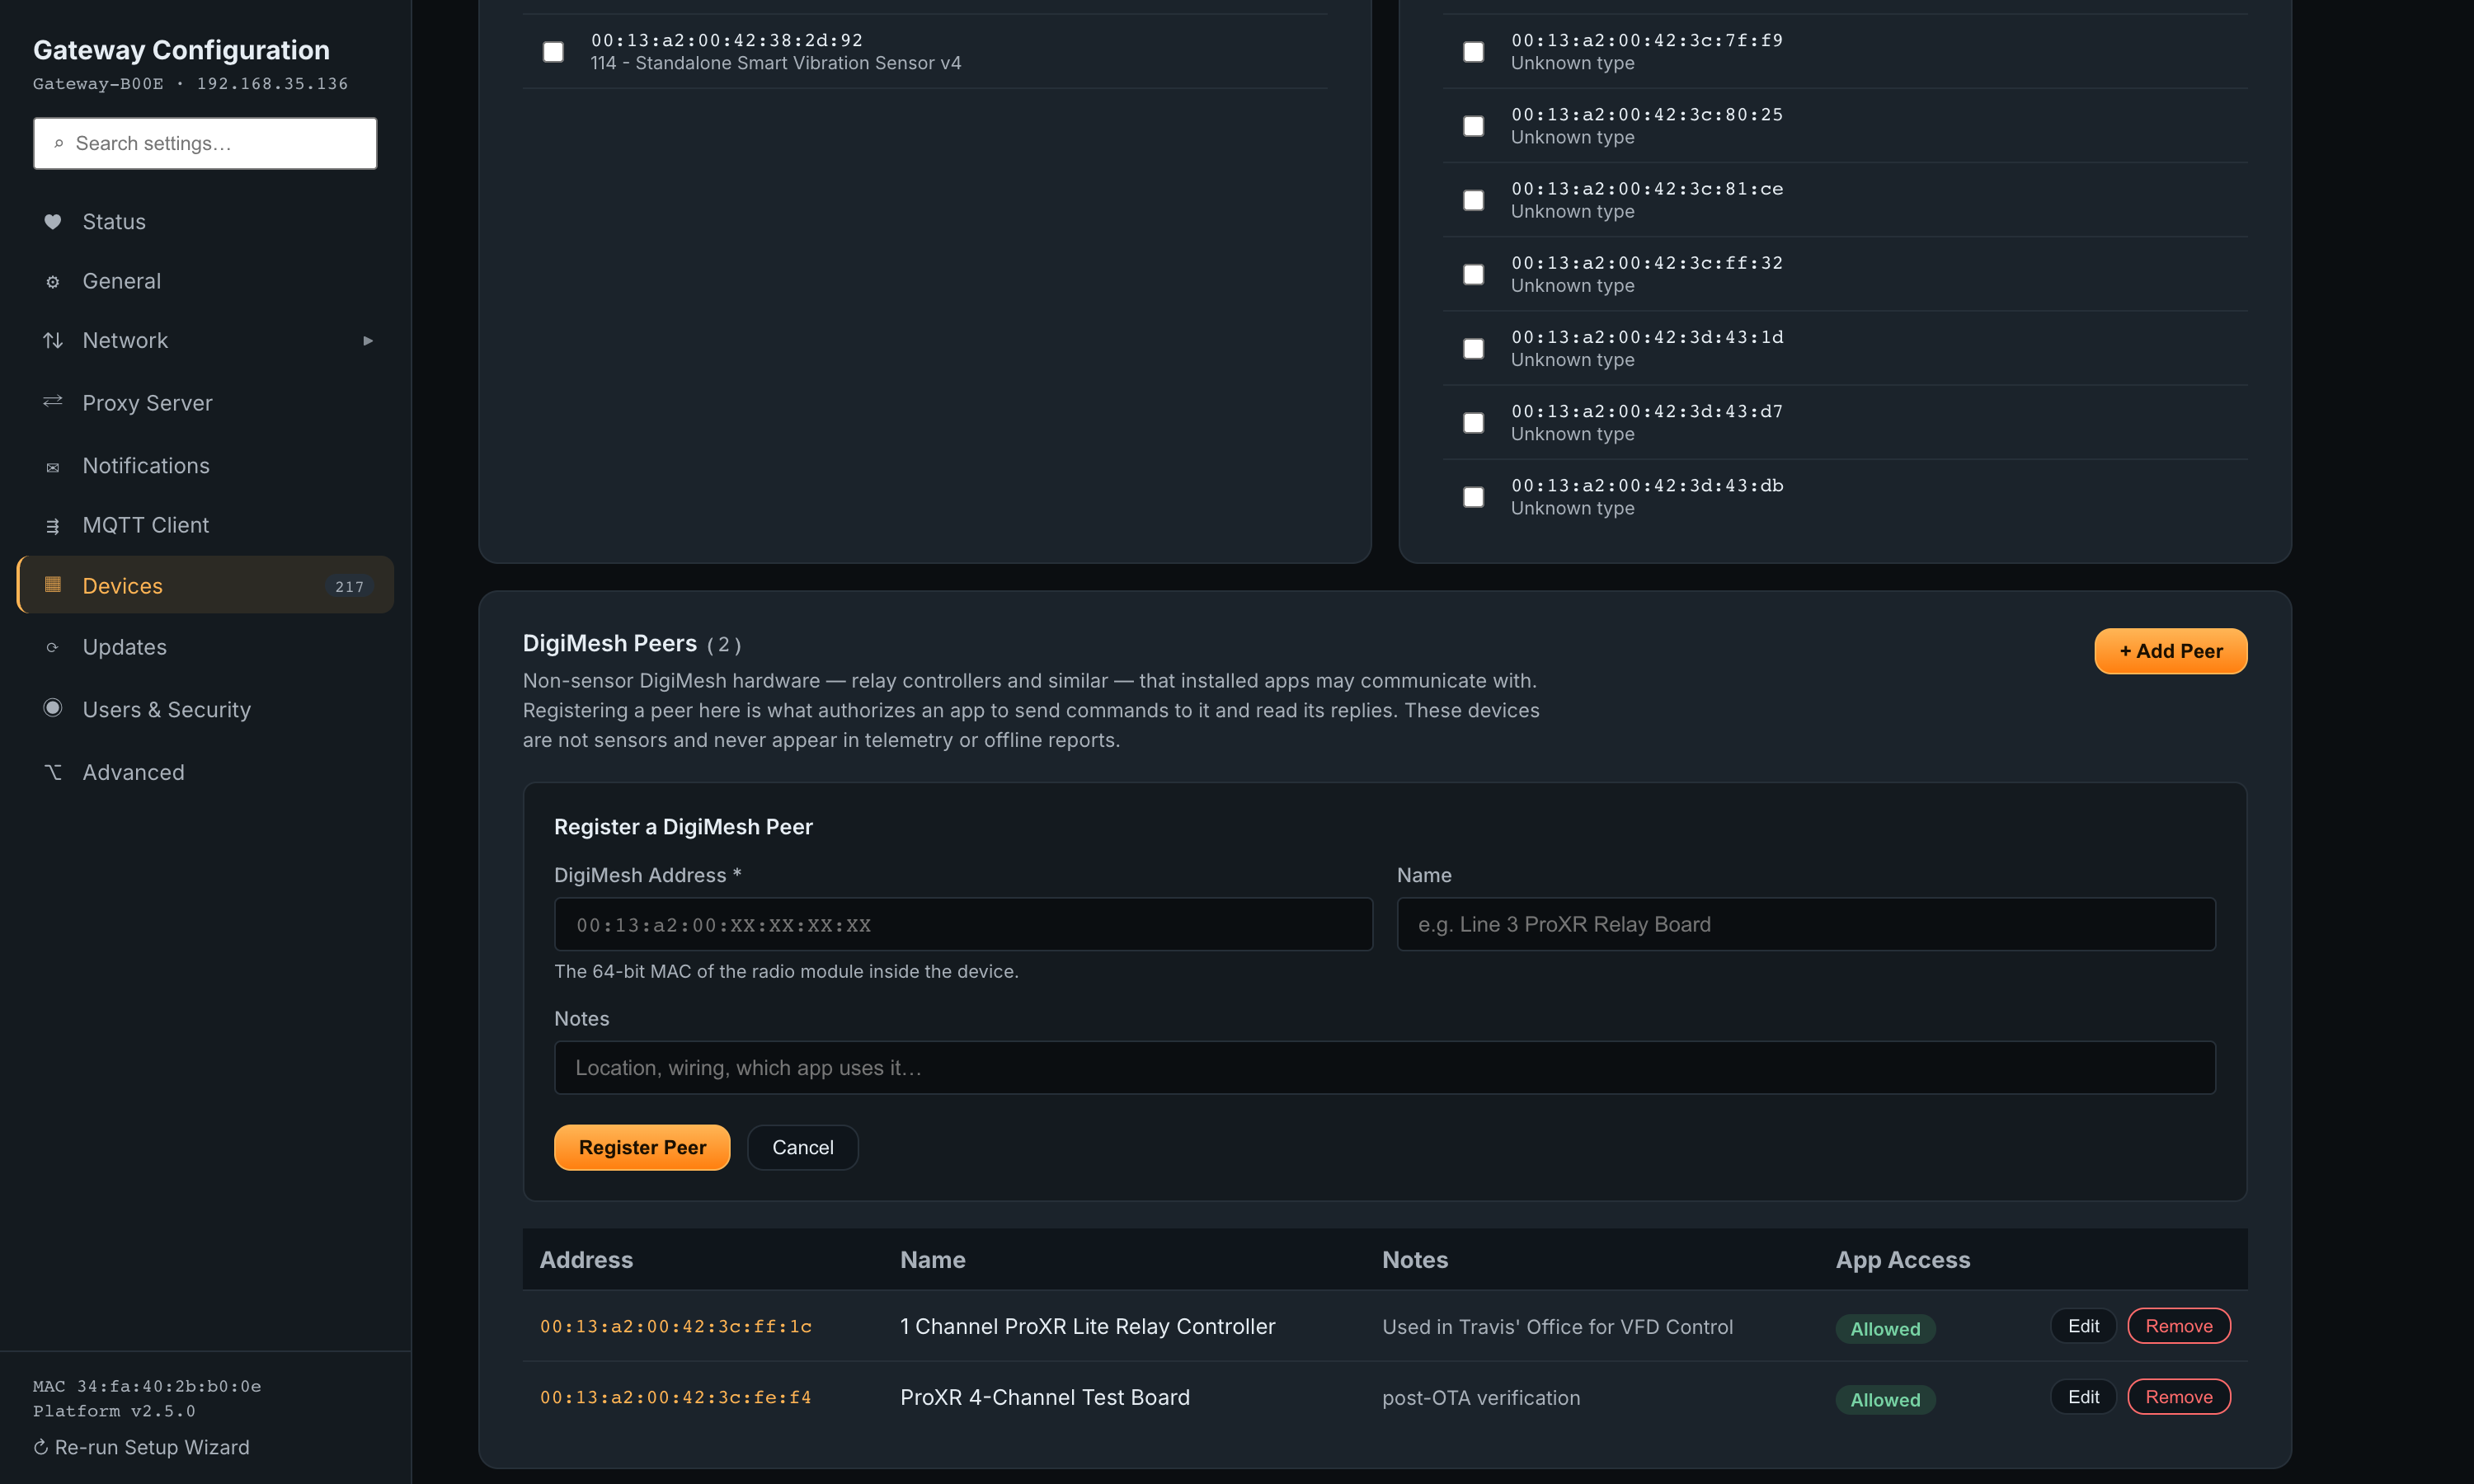The height and width of the screenshot is (1484, 2474).
Task: Click the 'post-OTA verification' note
Action: (x=1481, y=1398)
